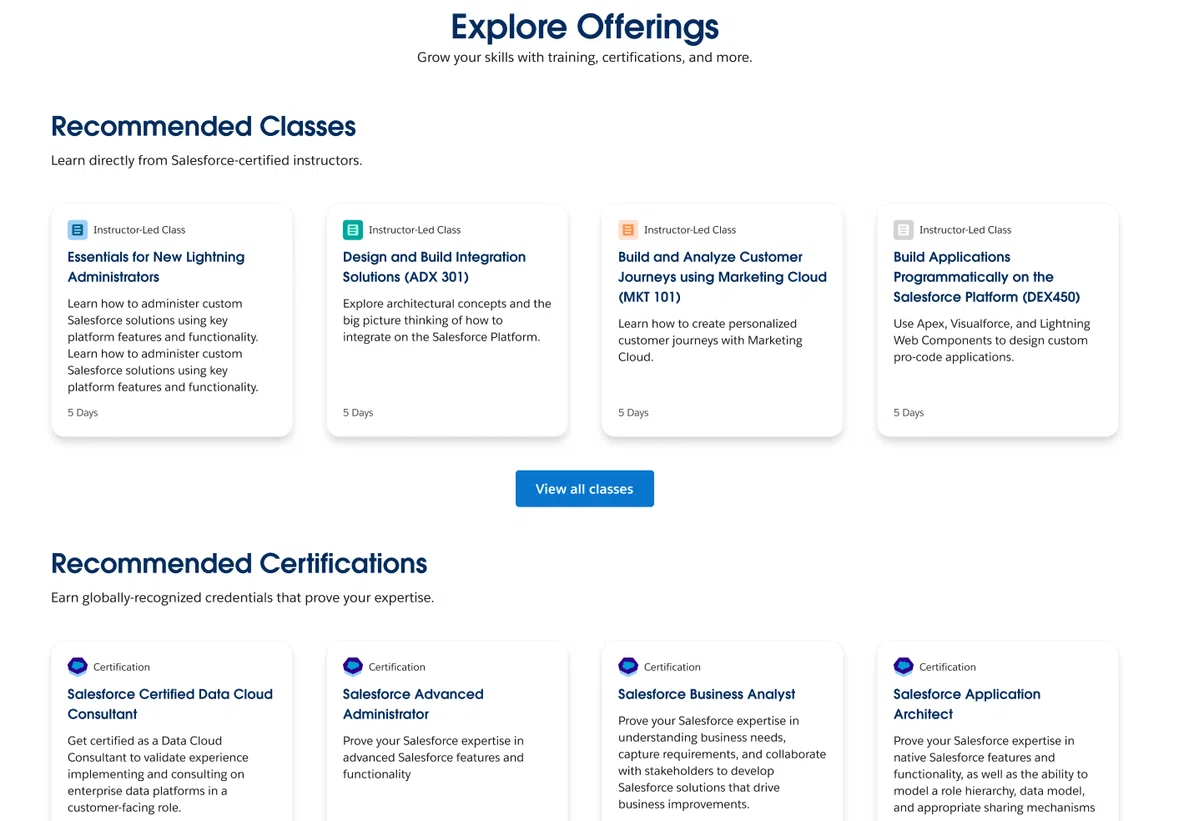Click the Recommended Certifications heading
Screen dimensions: 1200x821
[239, 563]
